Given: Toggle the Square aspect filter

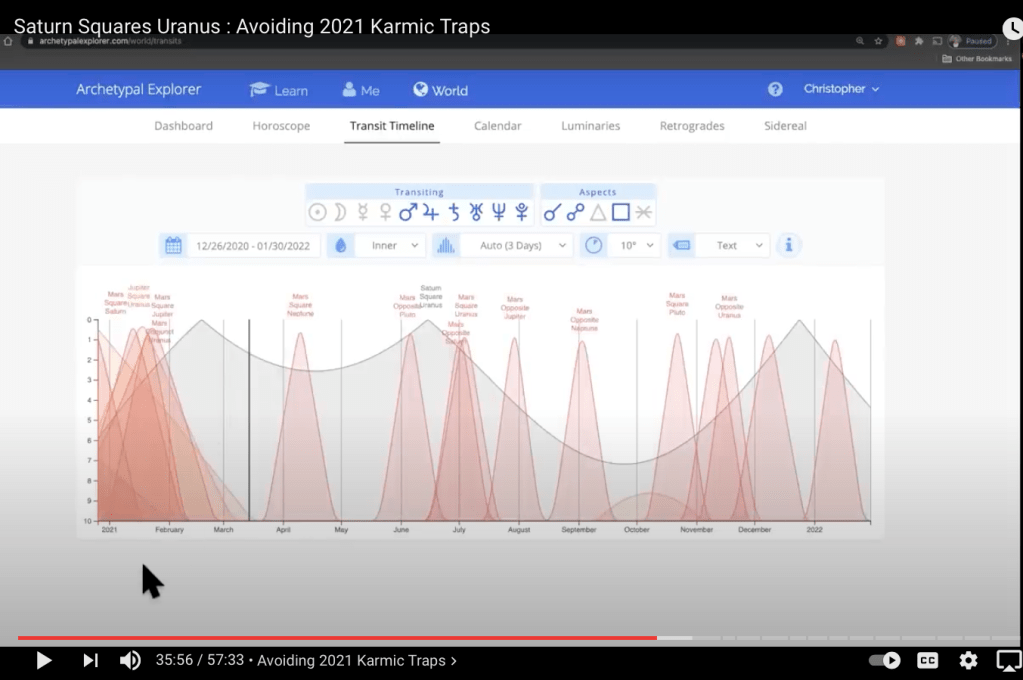Looking at the screenshot, I should click(621, 212).
